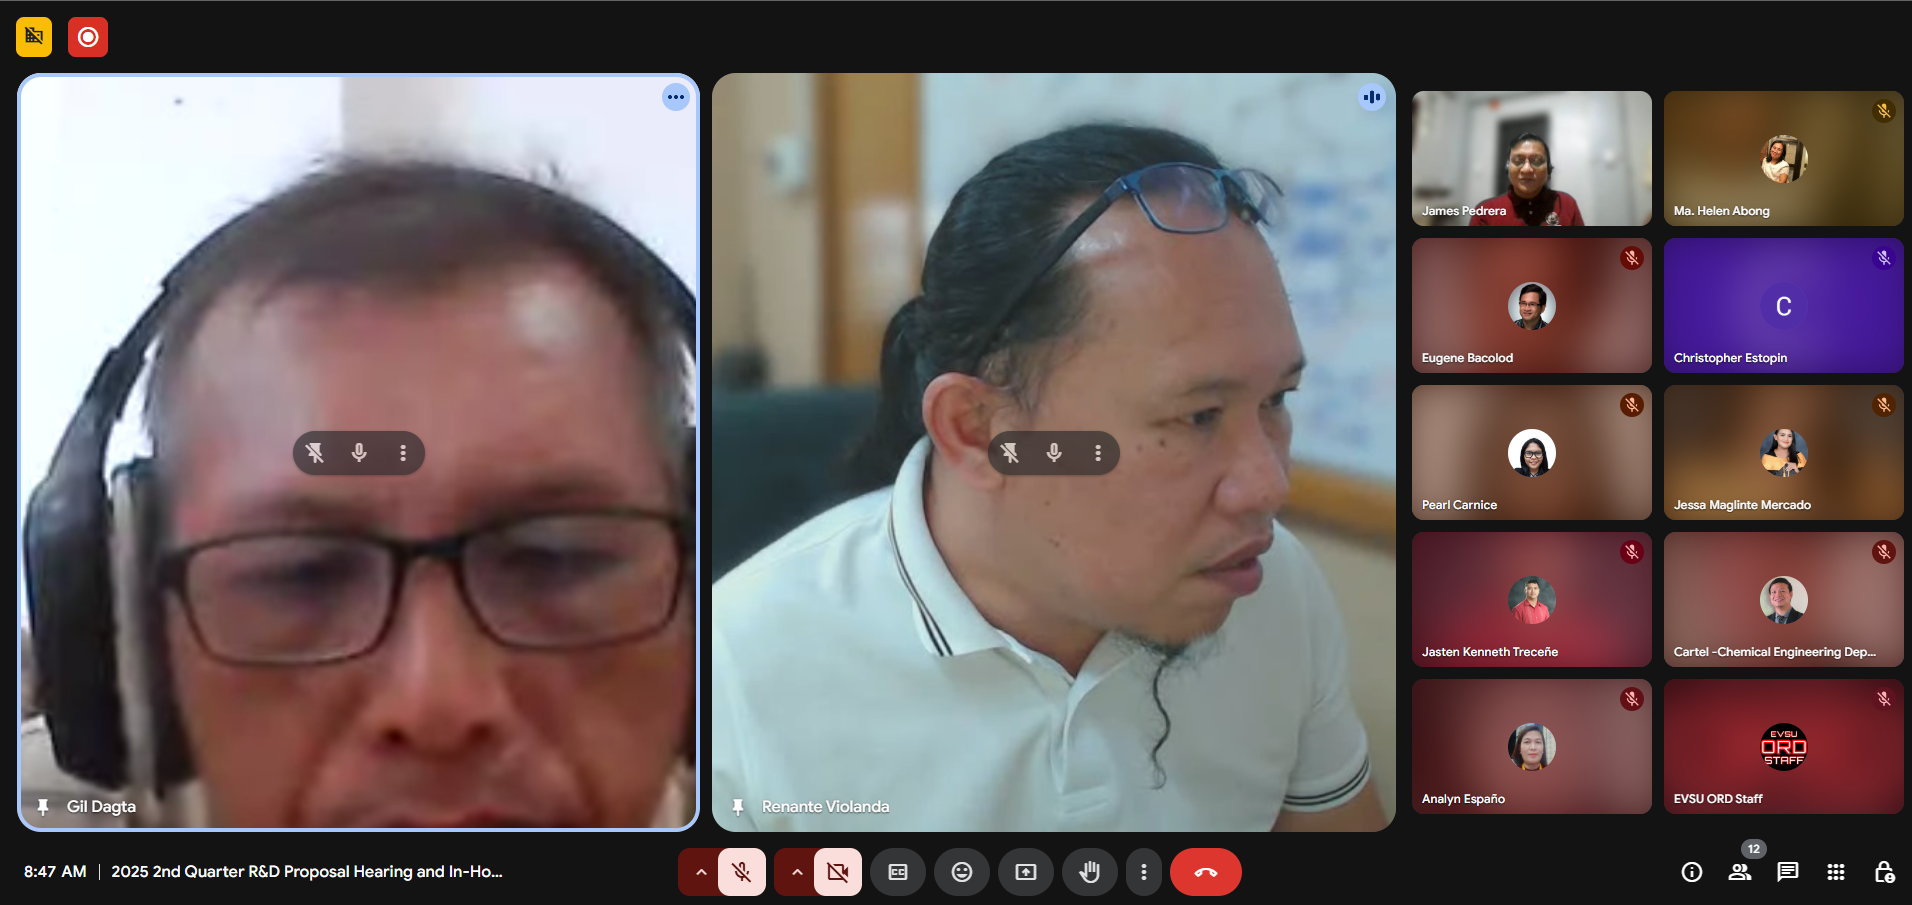Click the meeting title '2025 2nd Quarter R&D Proposal Hearing'
Image resolution: width=1912 pixels, height=905 pixels.
pos(307,872)
